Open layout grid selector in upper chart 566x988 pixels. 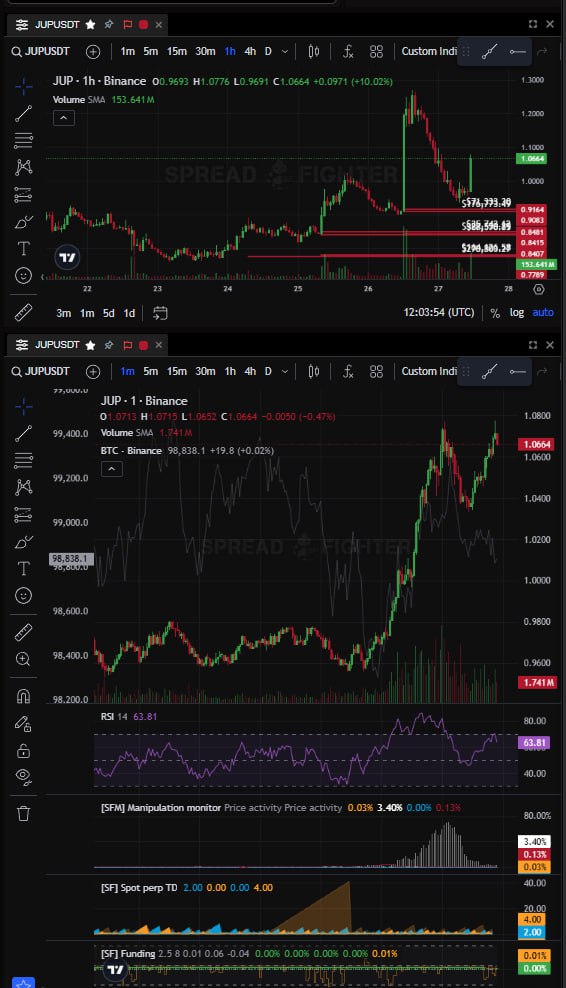pos(376,52)
